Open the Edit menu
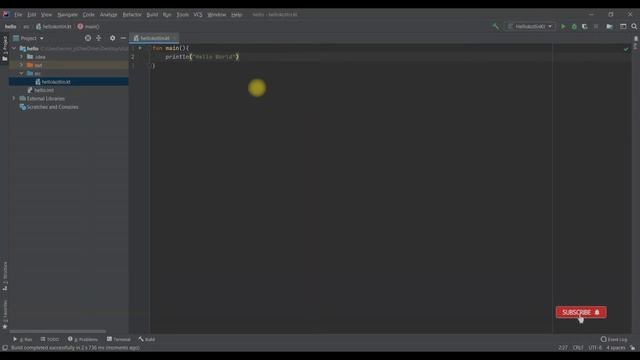 click(31, 14)
